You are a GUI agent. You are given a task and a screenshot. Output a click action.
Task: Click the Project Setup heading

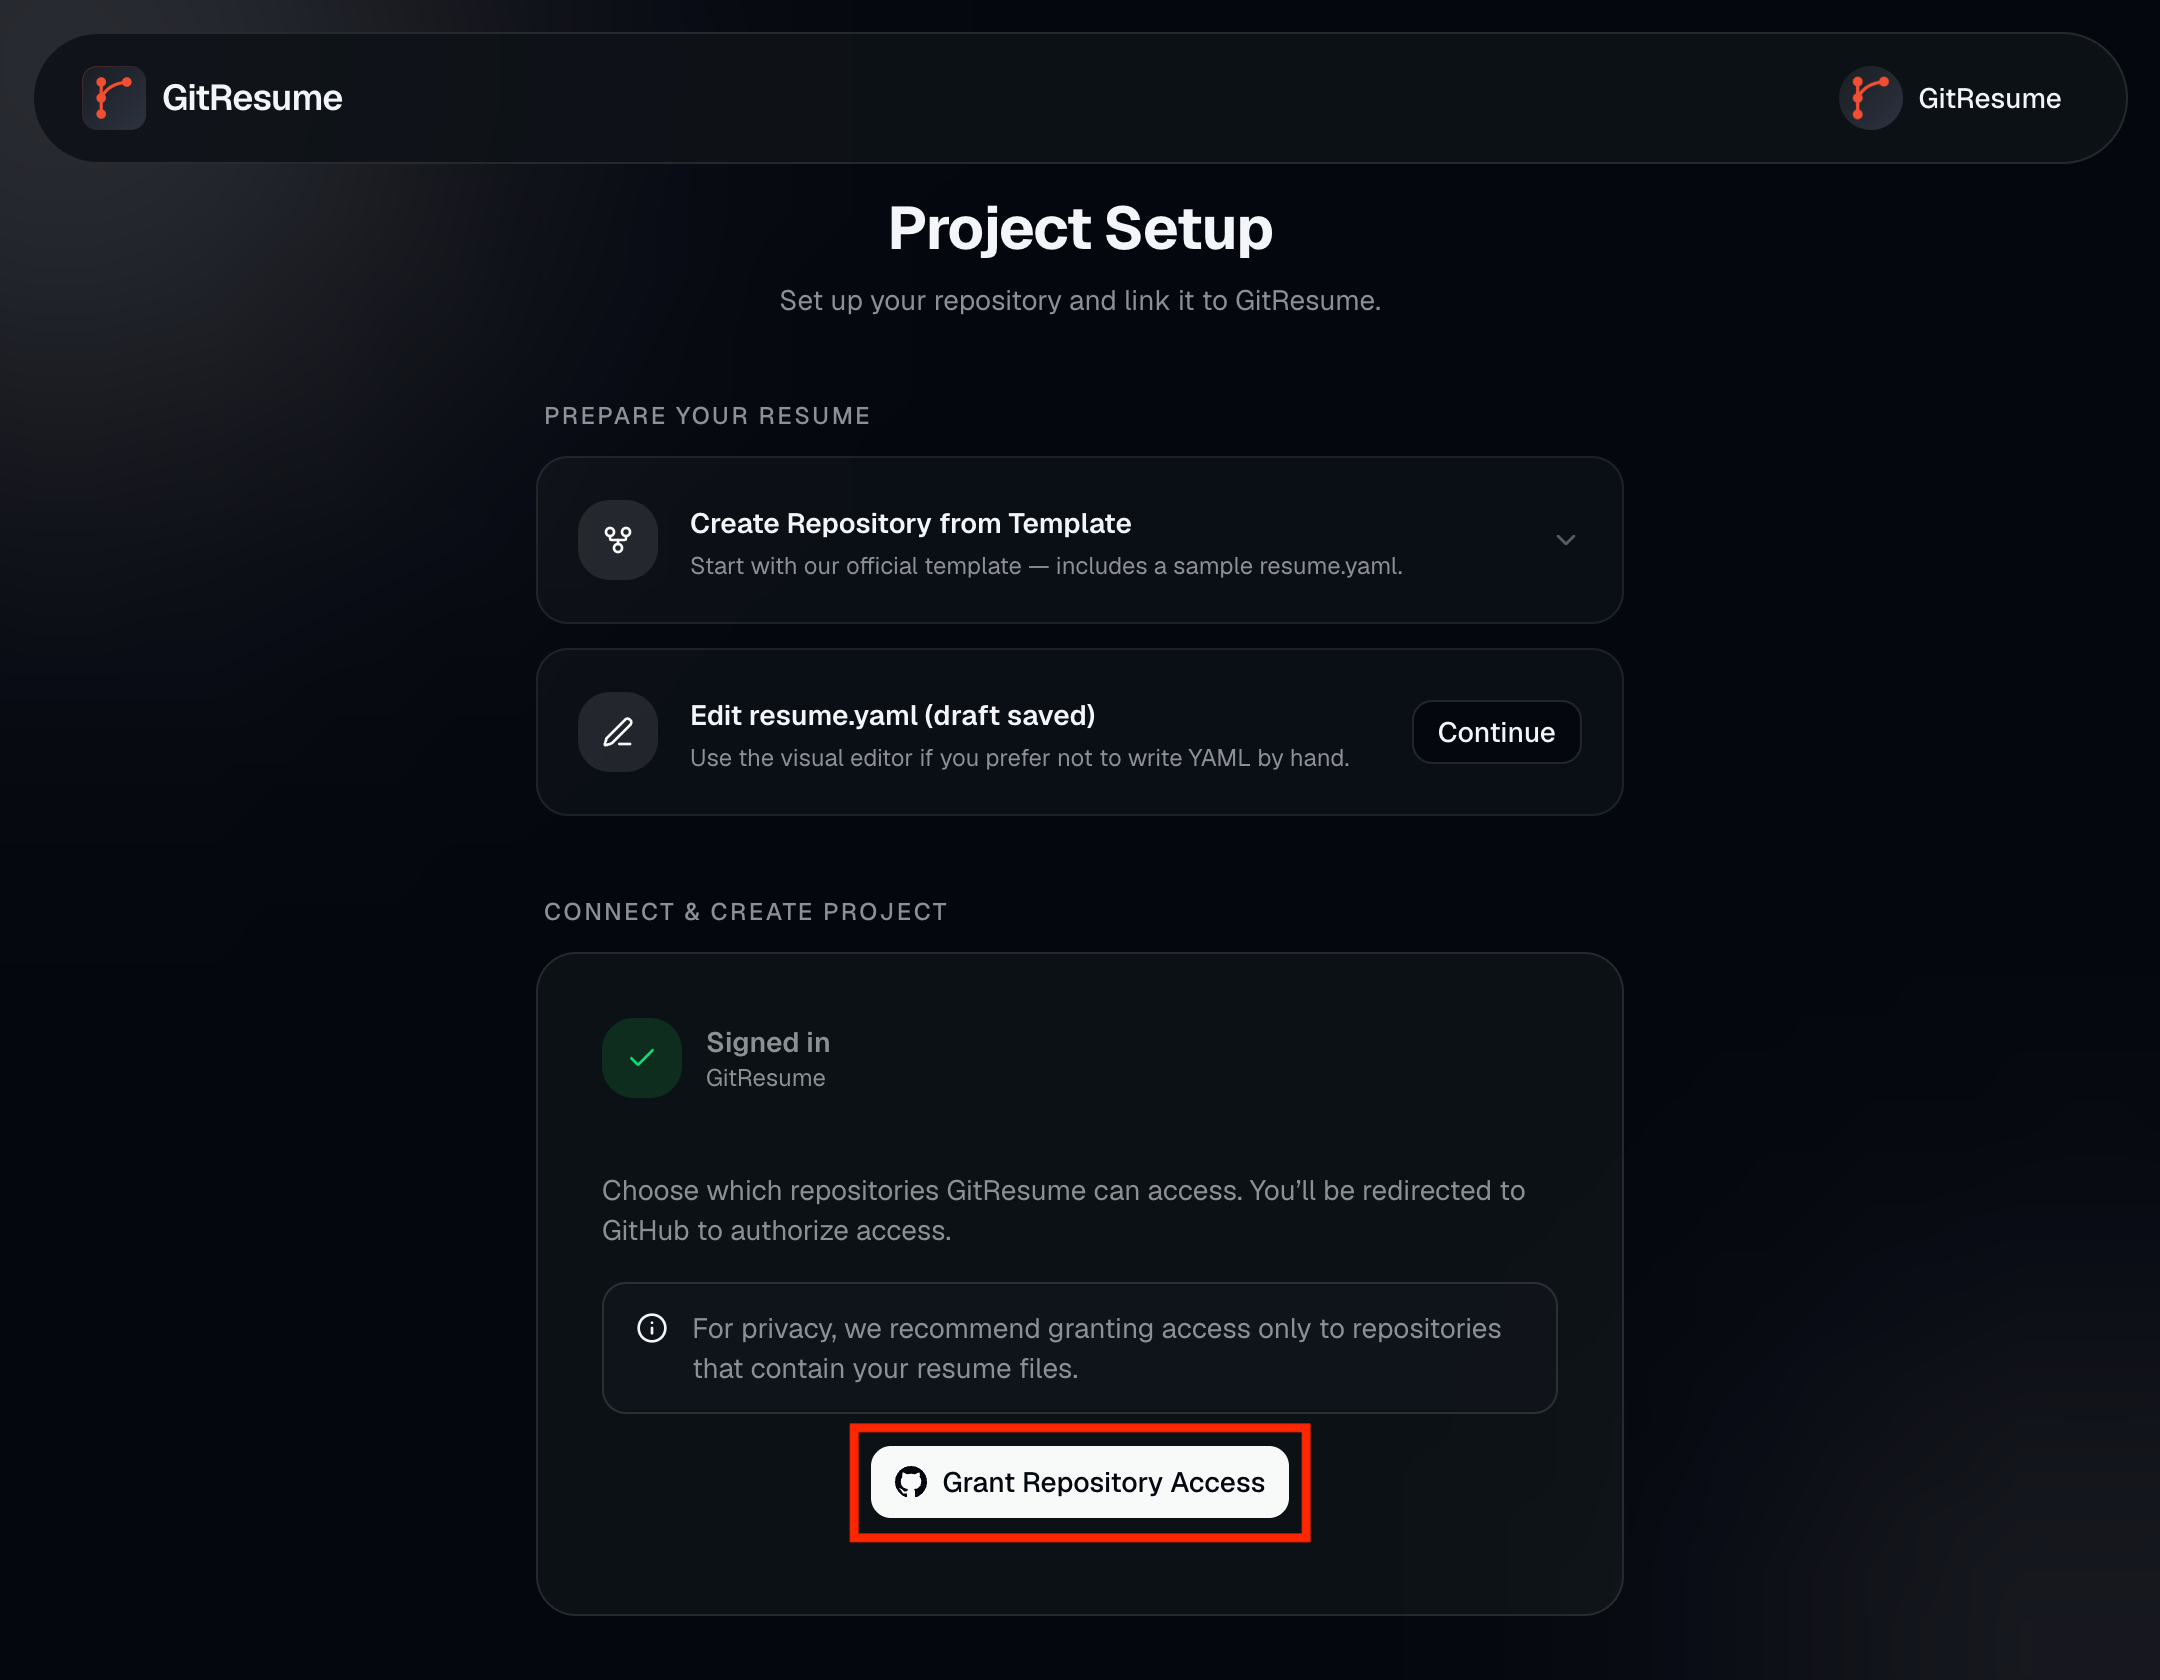pos(1080,228)
